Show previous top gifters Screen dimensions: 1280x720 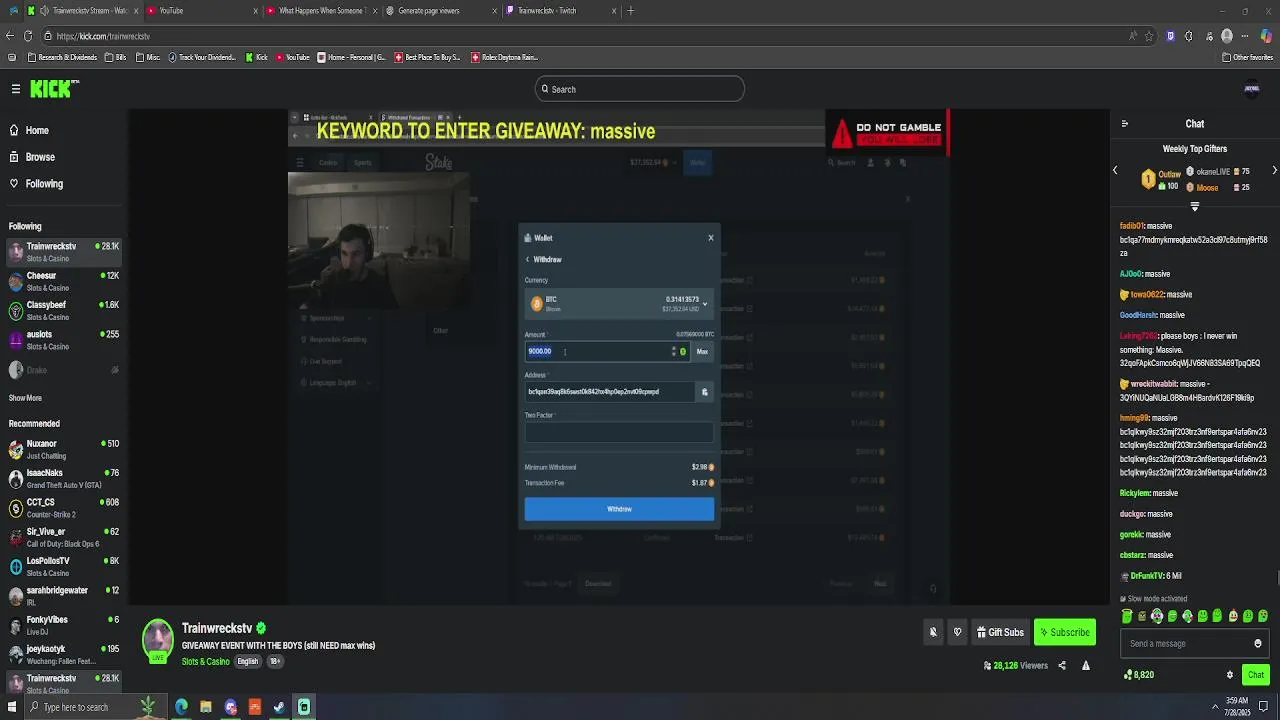[x=1115, y=171]
